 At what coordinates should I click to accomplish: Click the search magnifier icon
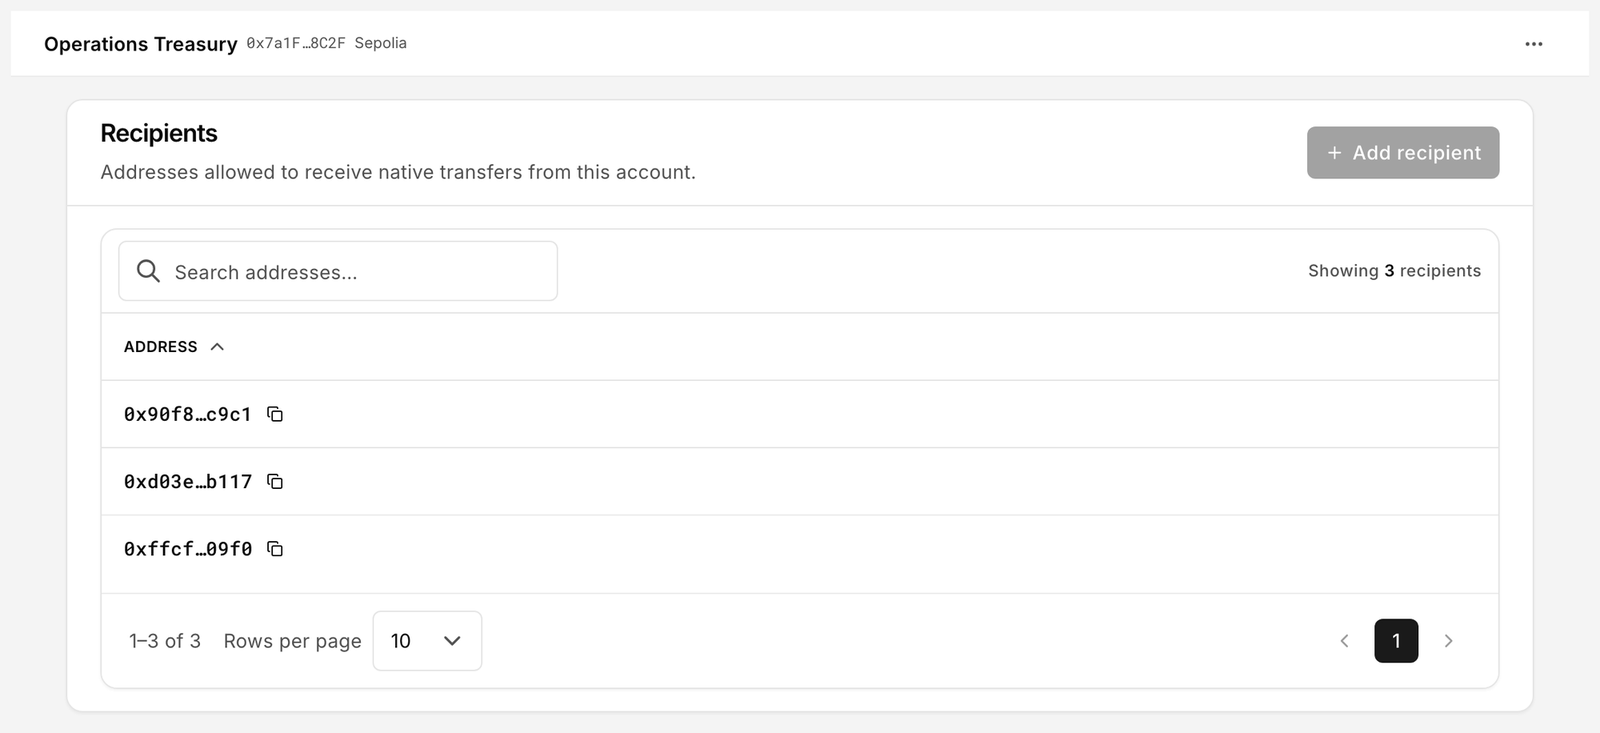(x=148, y=271)
